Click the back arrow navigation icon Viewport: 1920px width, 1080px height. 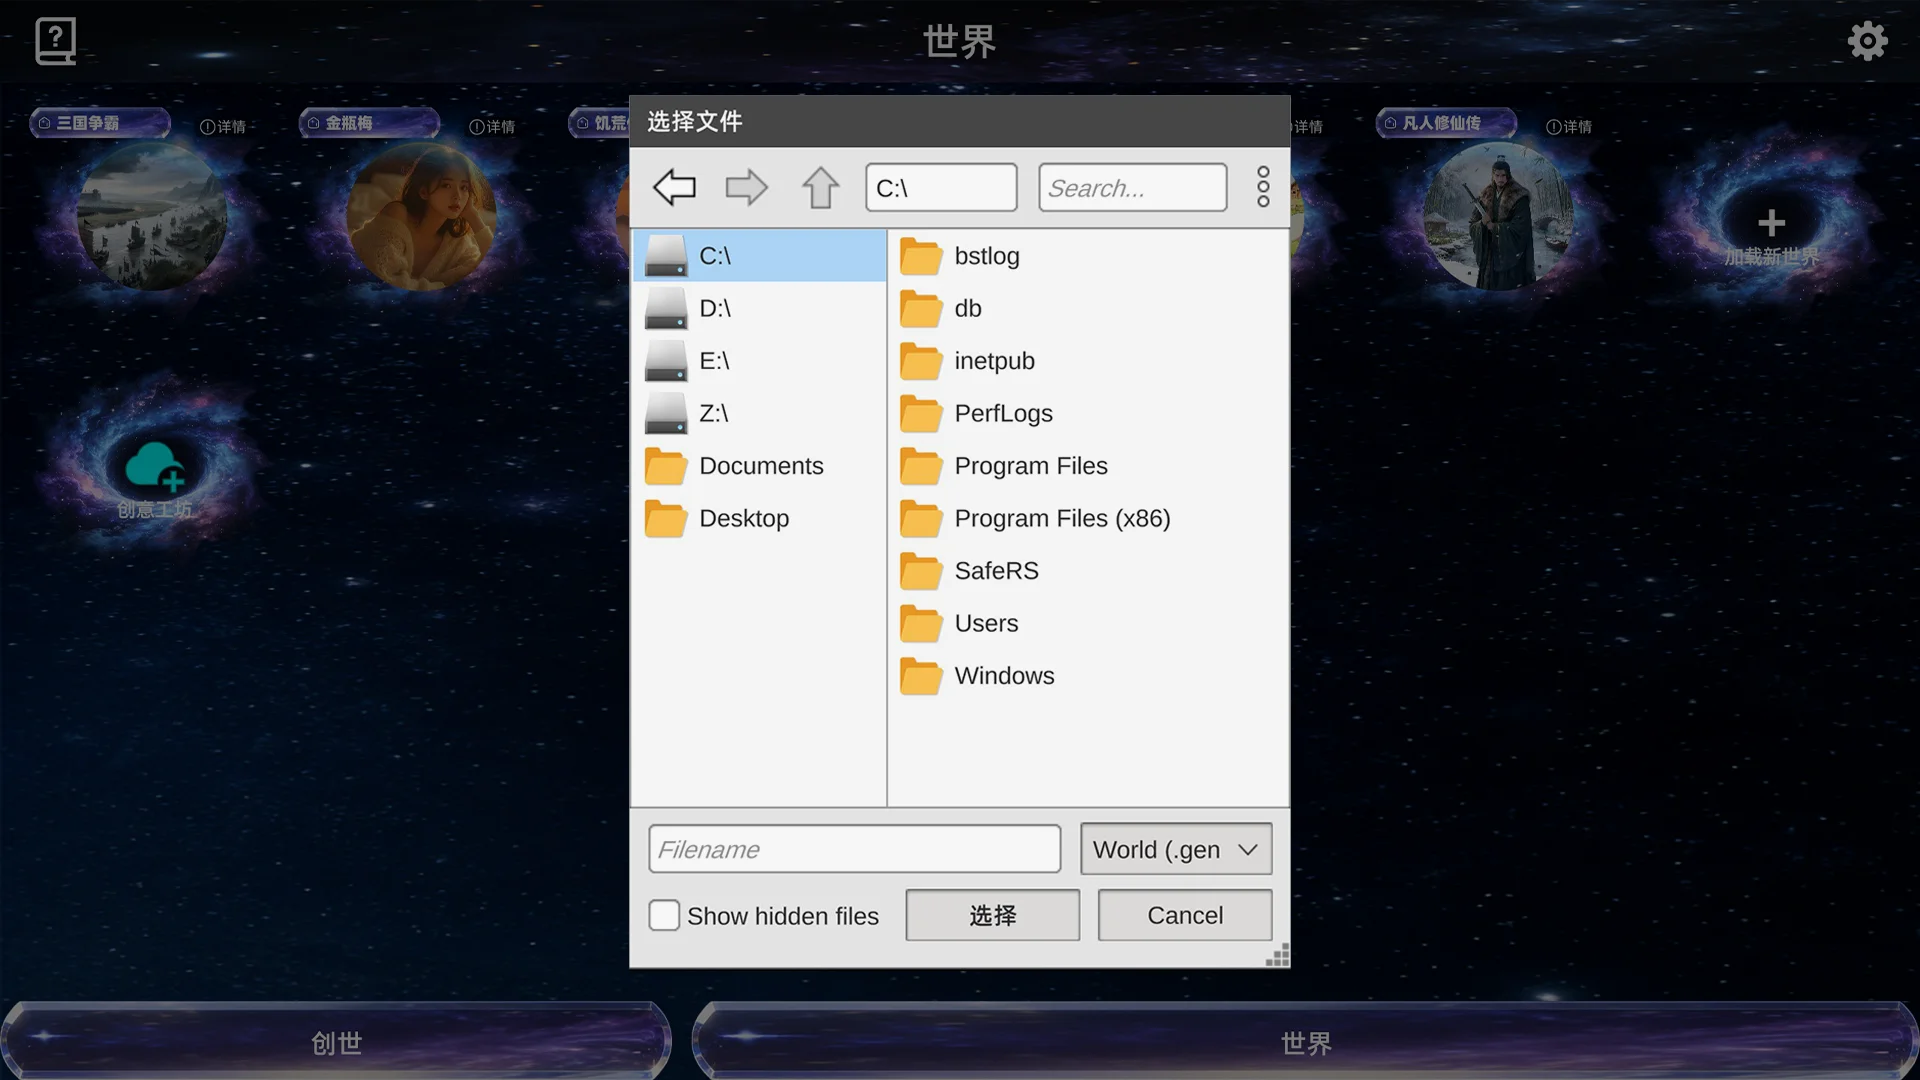pyautogui.click(x=674, y=187)
